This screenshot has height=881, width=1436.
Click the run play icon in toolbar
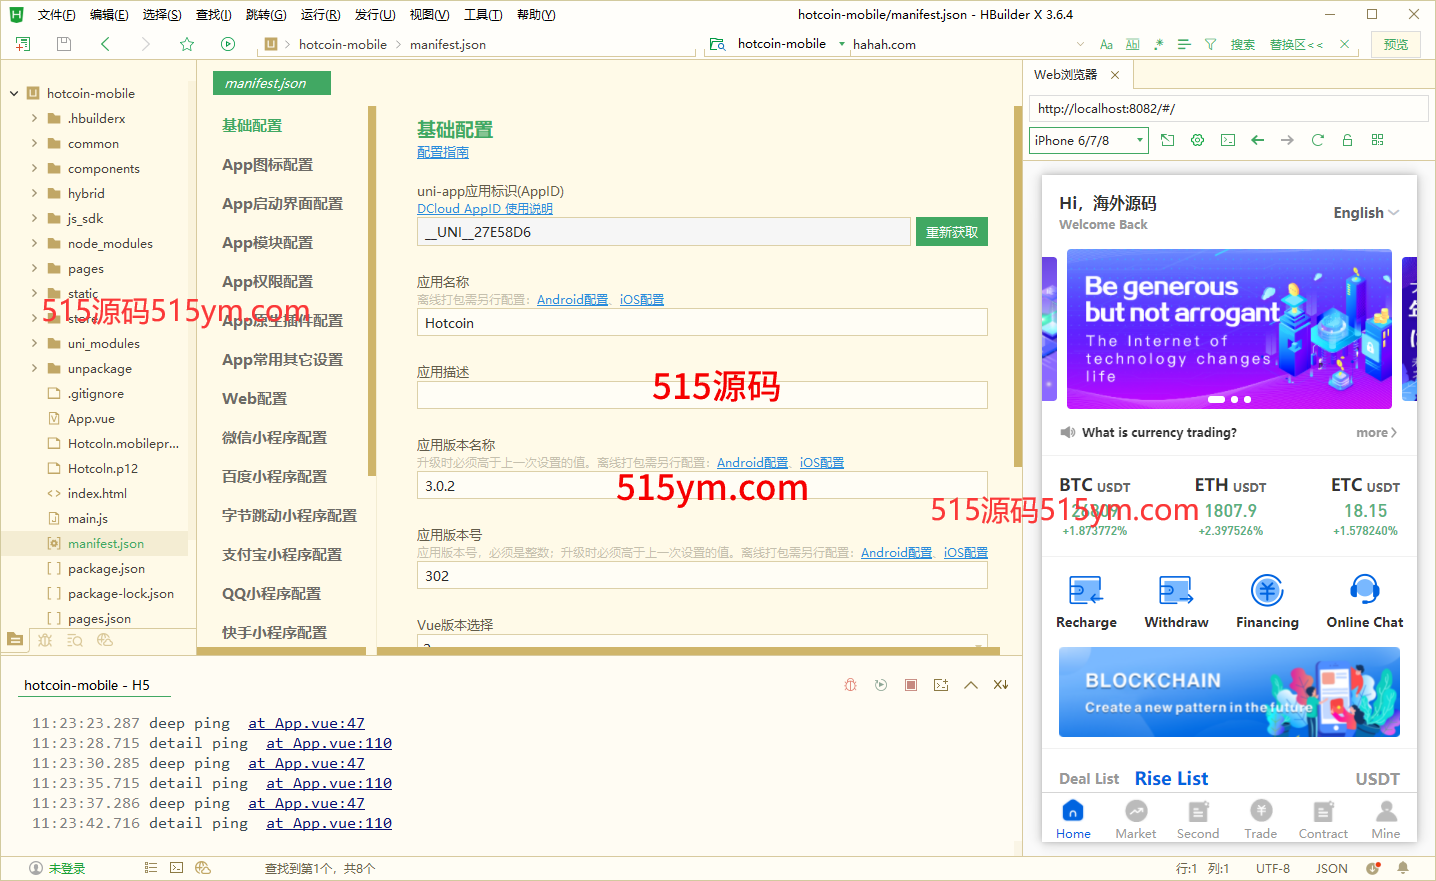click(228, 44)
